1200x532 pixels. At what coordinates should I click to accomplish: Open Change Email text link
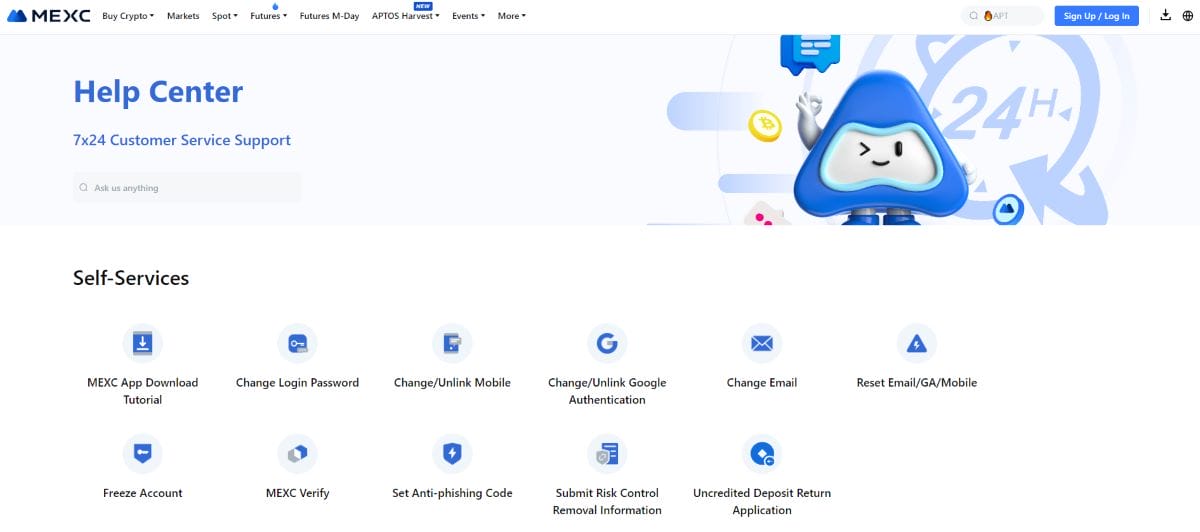pos(762,383)
